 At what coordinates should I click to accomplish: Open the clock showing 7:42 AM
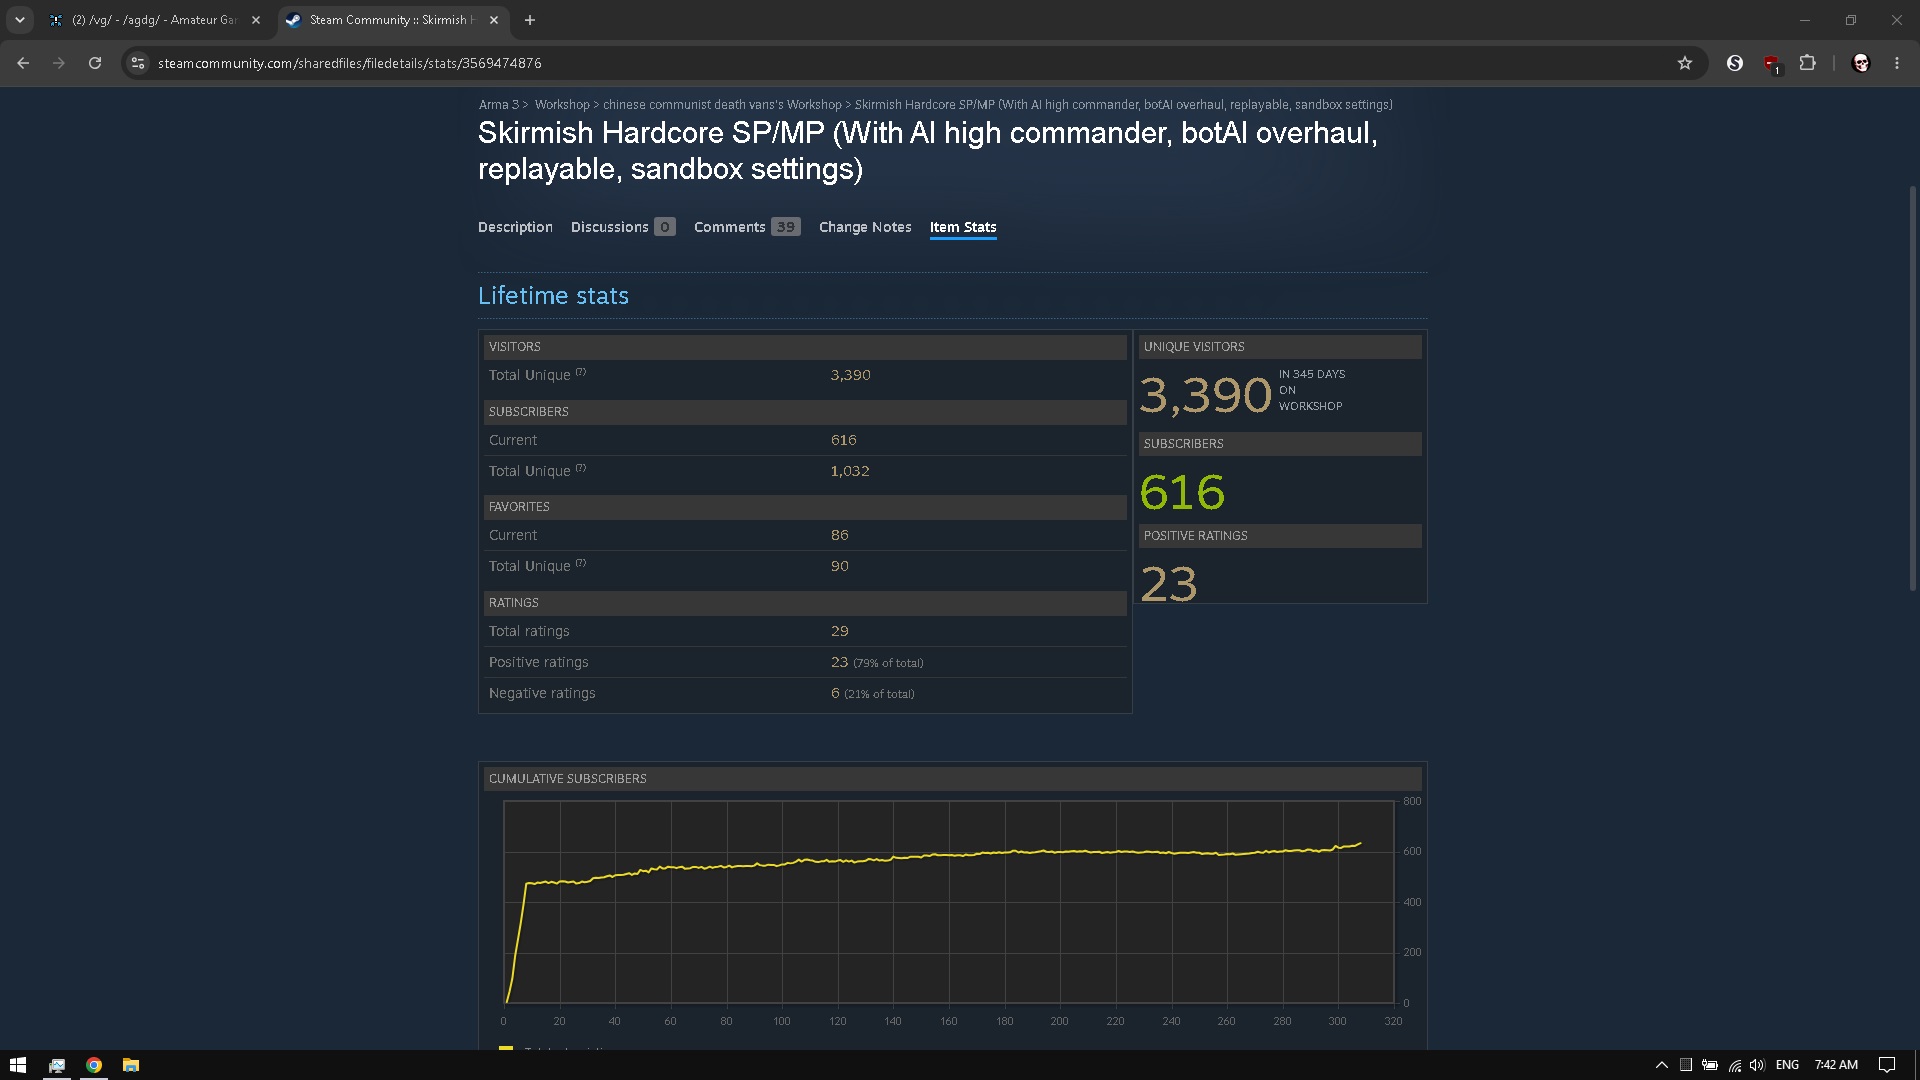click(1836, 1065)
